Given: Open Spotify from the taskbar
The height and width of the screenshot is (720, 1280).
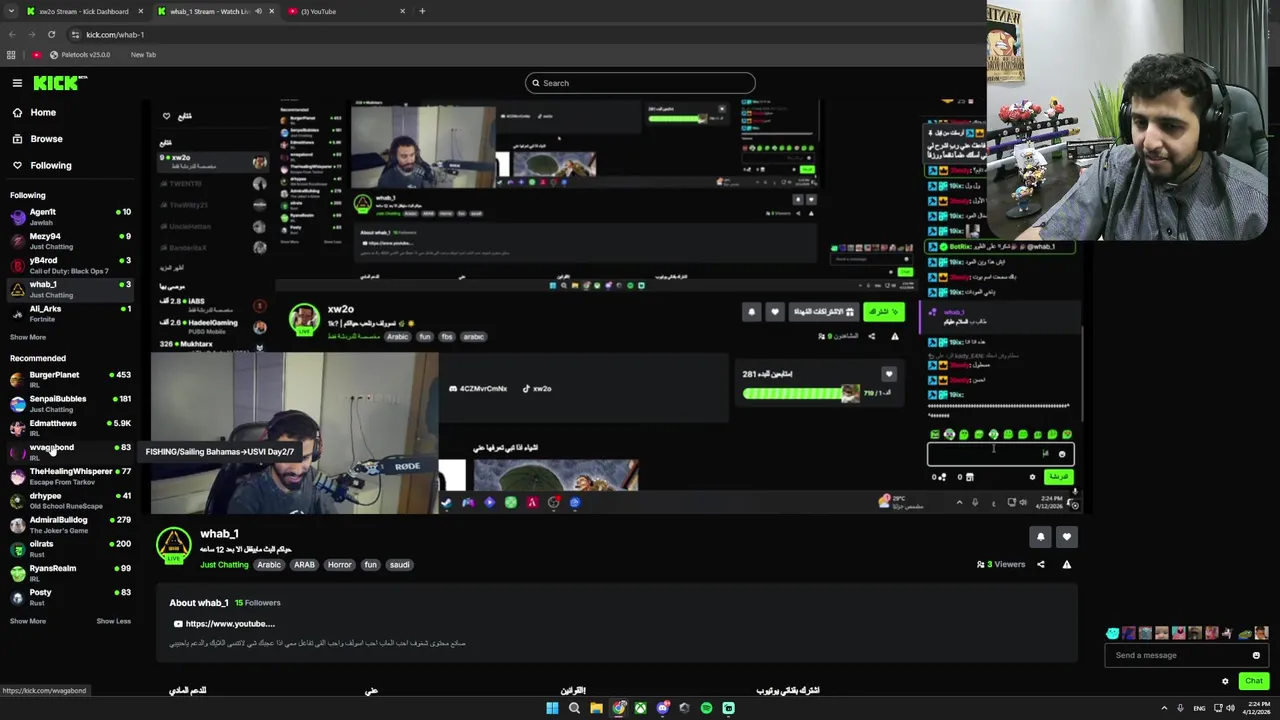Looking at the screenshot, I should pos(706,708).
